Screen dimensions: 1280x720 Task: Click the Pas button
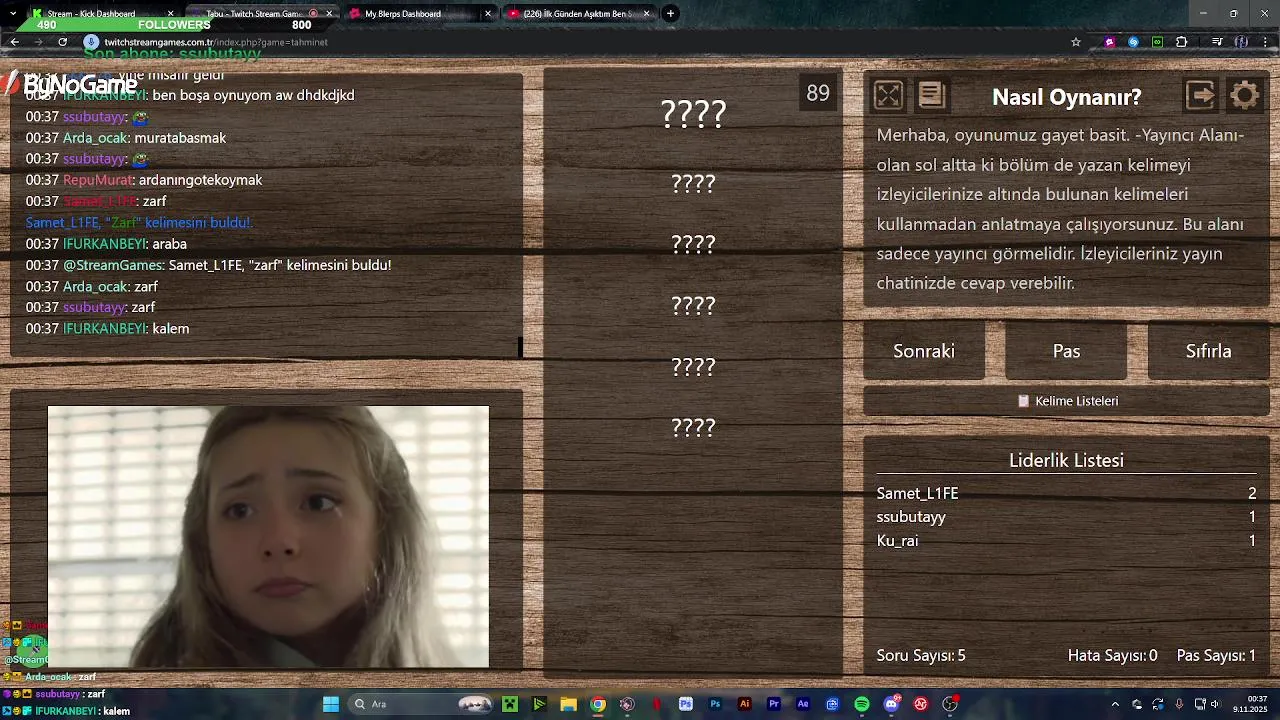(1066, 351)
